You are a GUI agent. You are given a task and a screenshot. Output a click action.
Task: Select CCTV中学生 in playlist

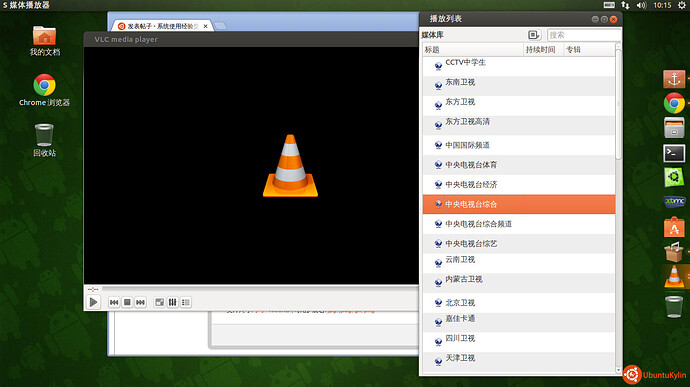pos(518,66)
